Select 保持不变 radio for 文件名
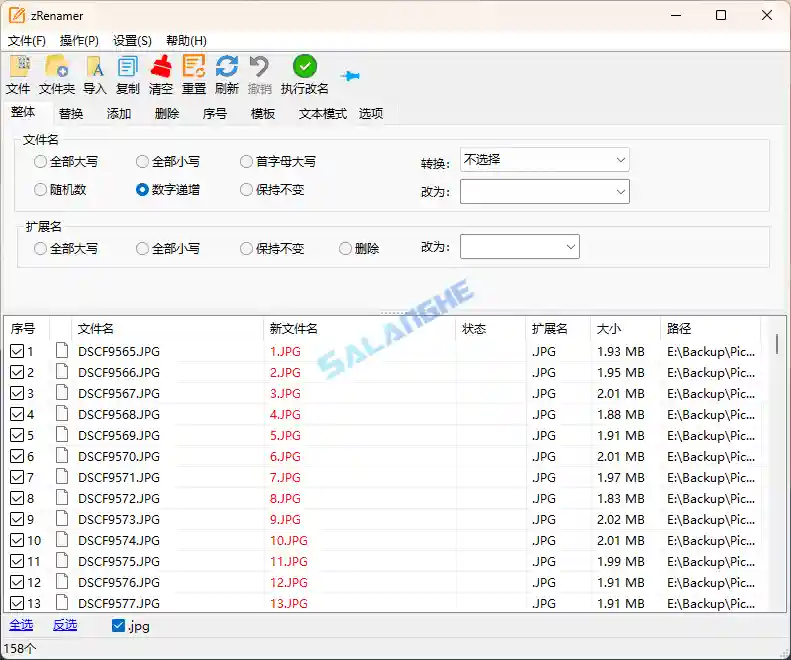The height and width of the screenshot is (660, 791). [246, 190]
